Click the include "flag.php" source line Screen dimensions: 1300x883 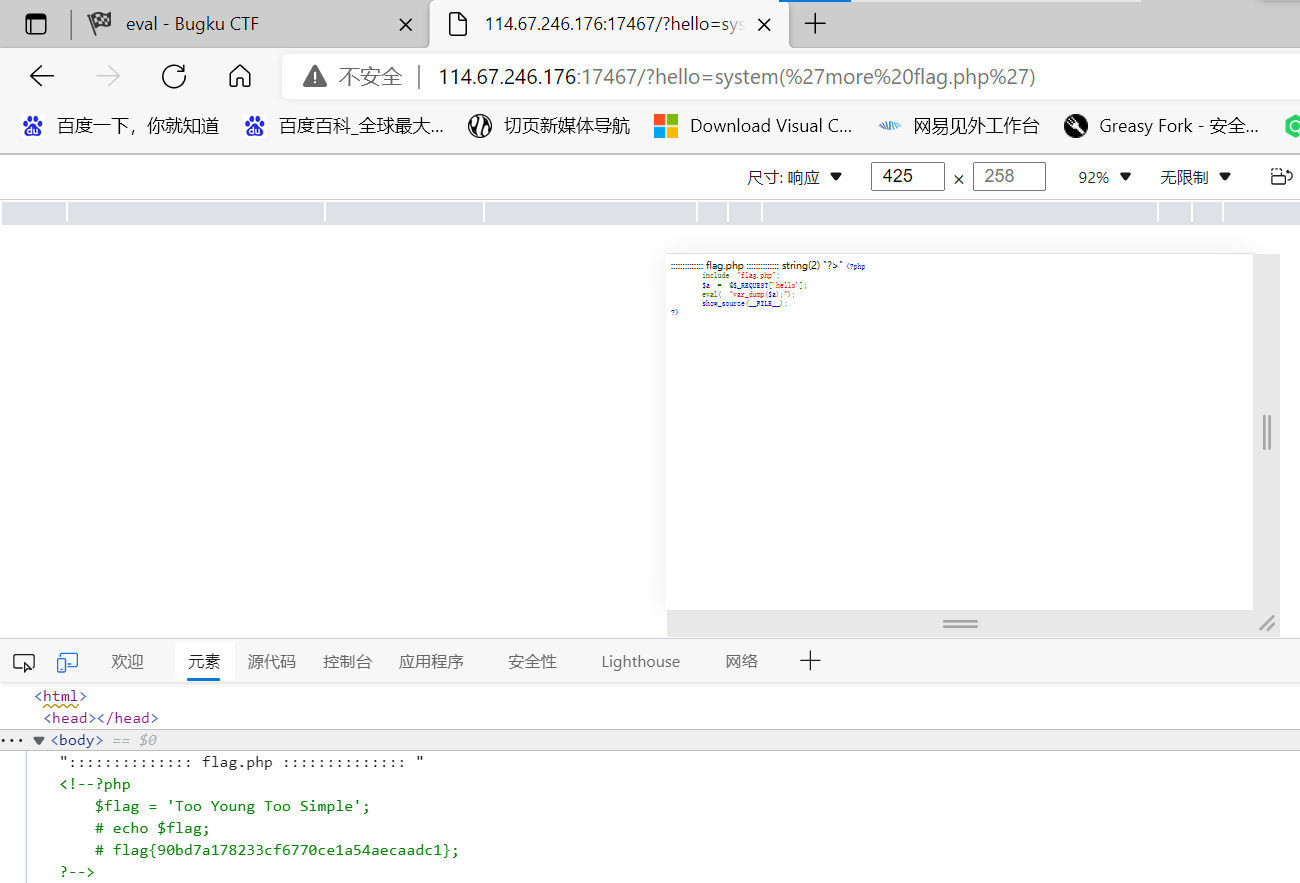(740, 275)
